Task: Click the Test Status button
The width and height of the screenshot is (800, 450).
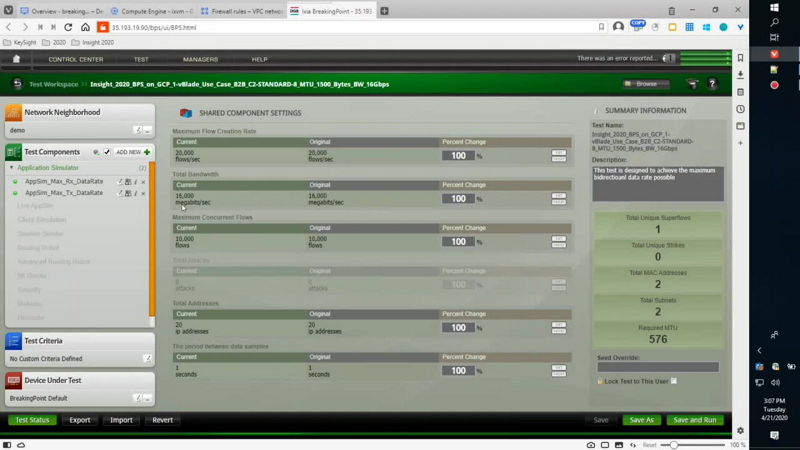Action: pyautogui.click(x=32, y=420)
